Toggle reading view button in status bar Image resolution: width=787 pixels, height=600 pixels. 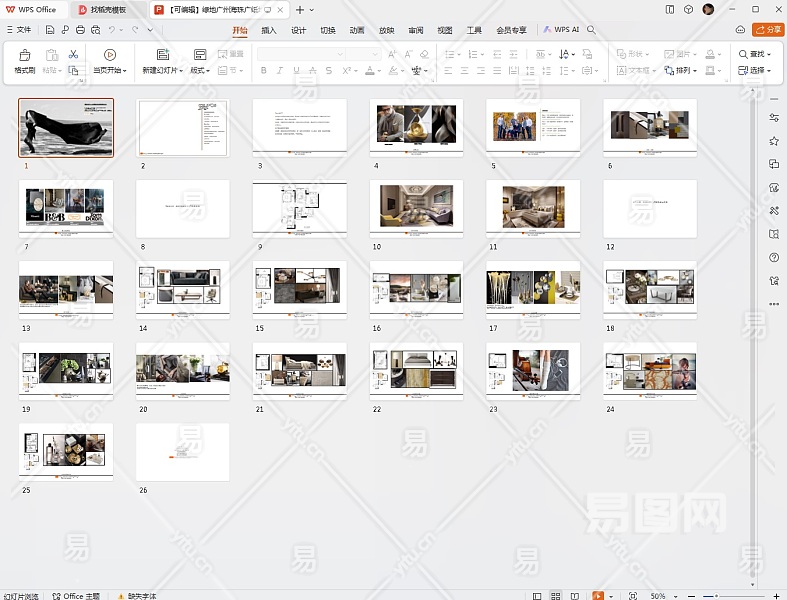pos(576,595)
